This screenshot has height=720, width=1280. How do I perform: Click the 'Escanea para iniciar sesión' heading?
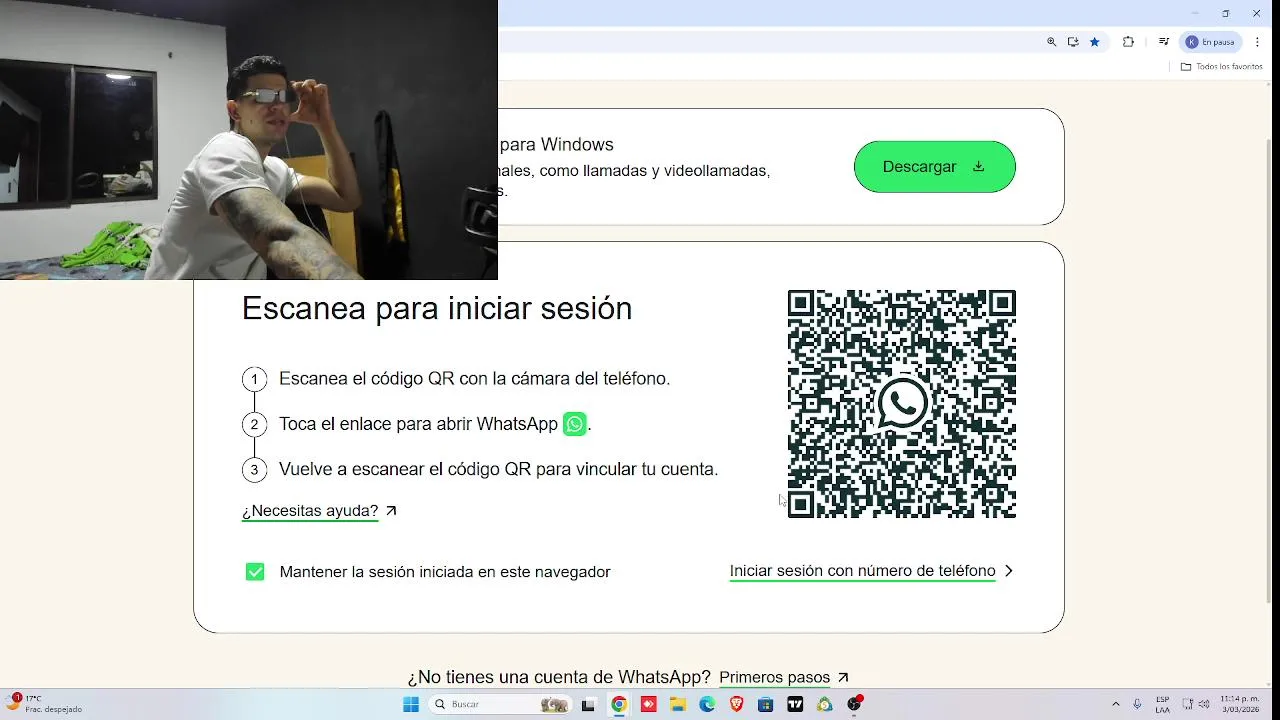click(x=437, y=308)
